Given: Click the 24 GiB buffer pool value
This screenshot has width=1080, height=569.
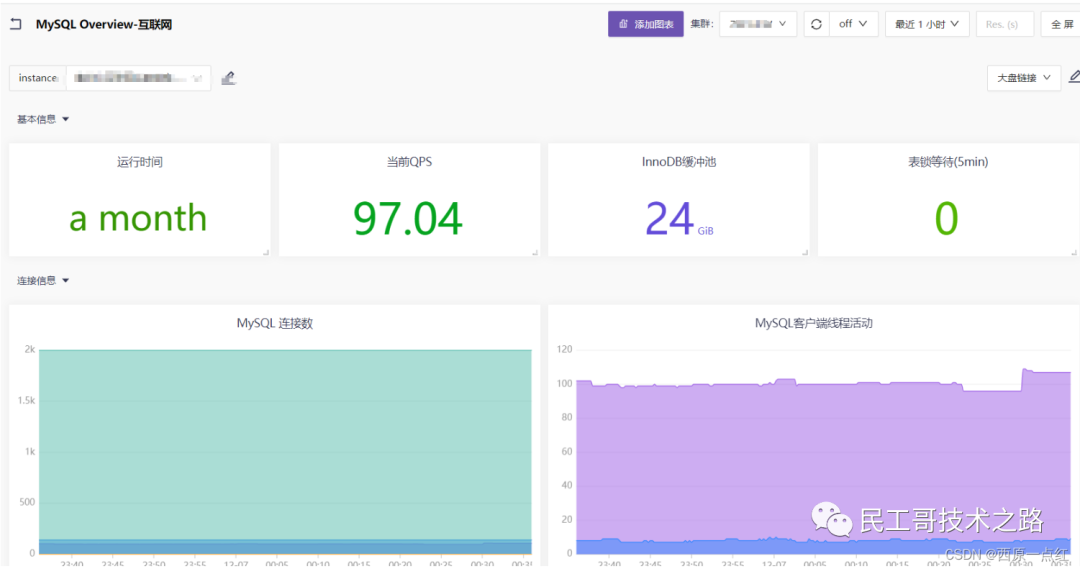Looking at the screenshot, I should pyautogui.click(x=679, y=219).
